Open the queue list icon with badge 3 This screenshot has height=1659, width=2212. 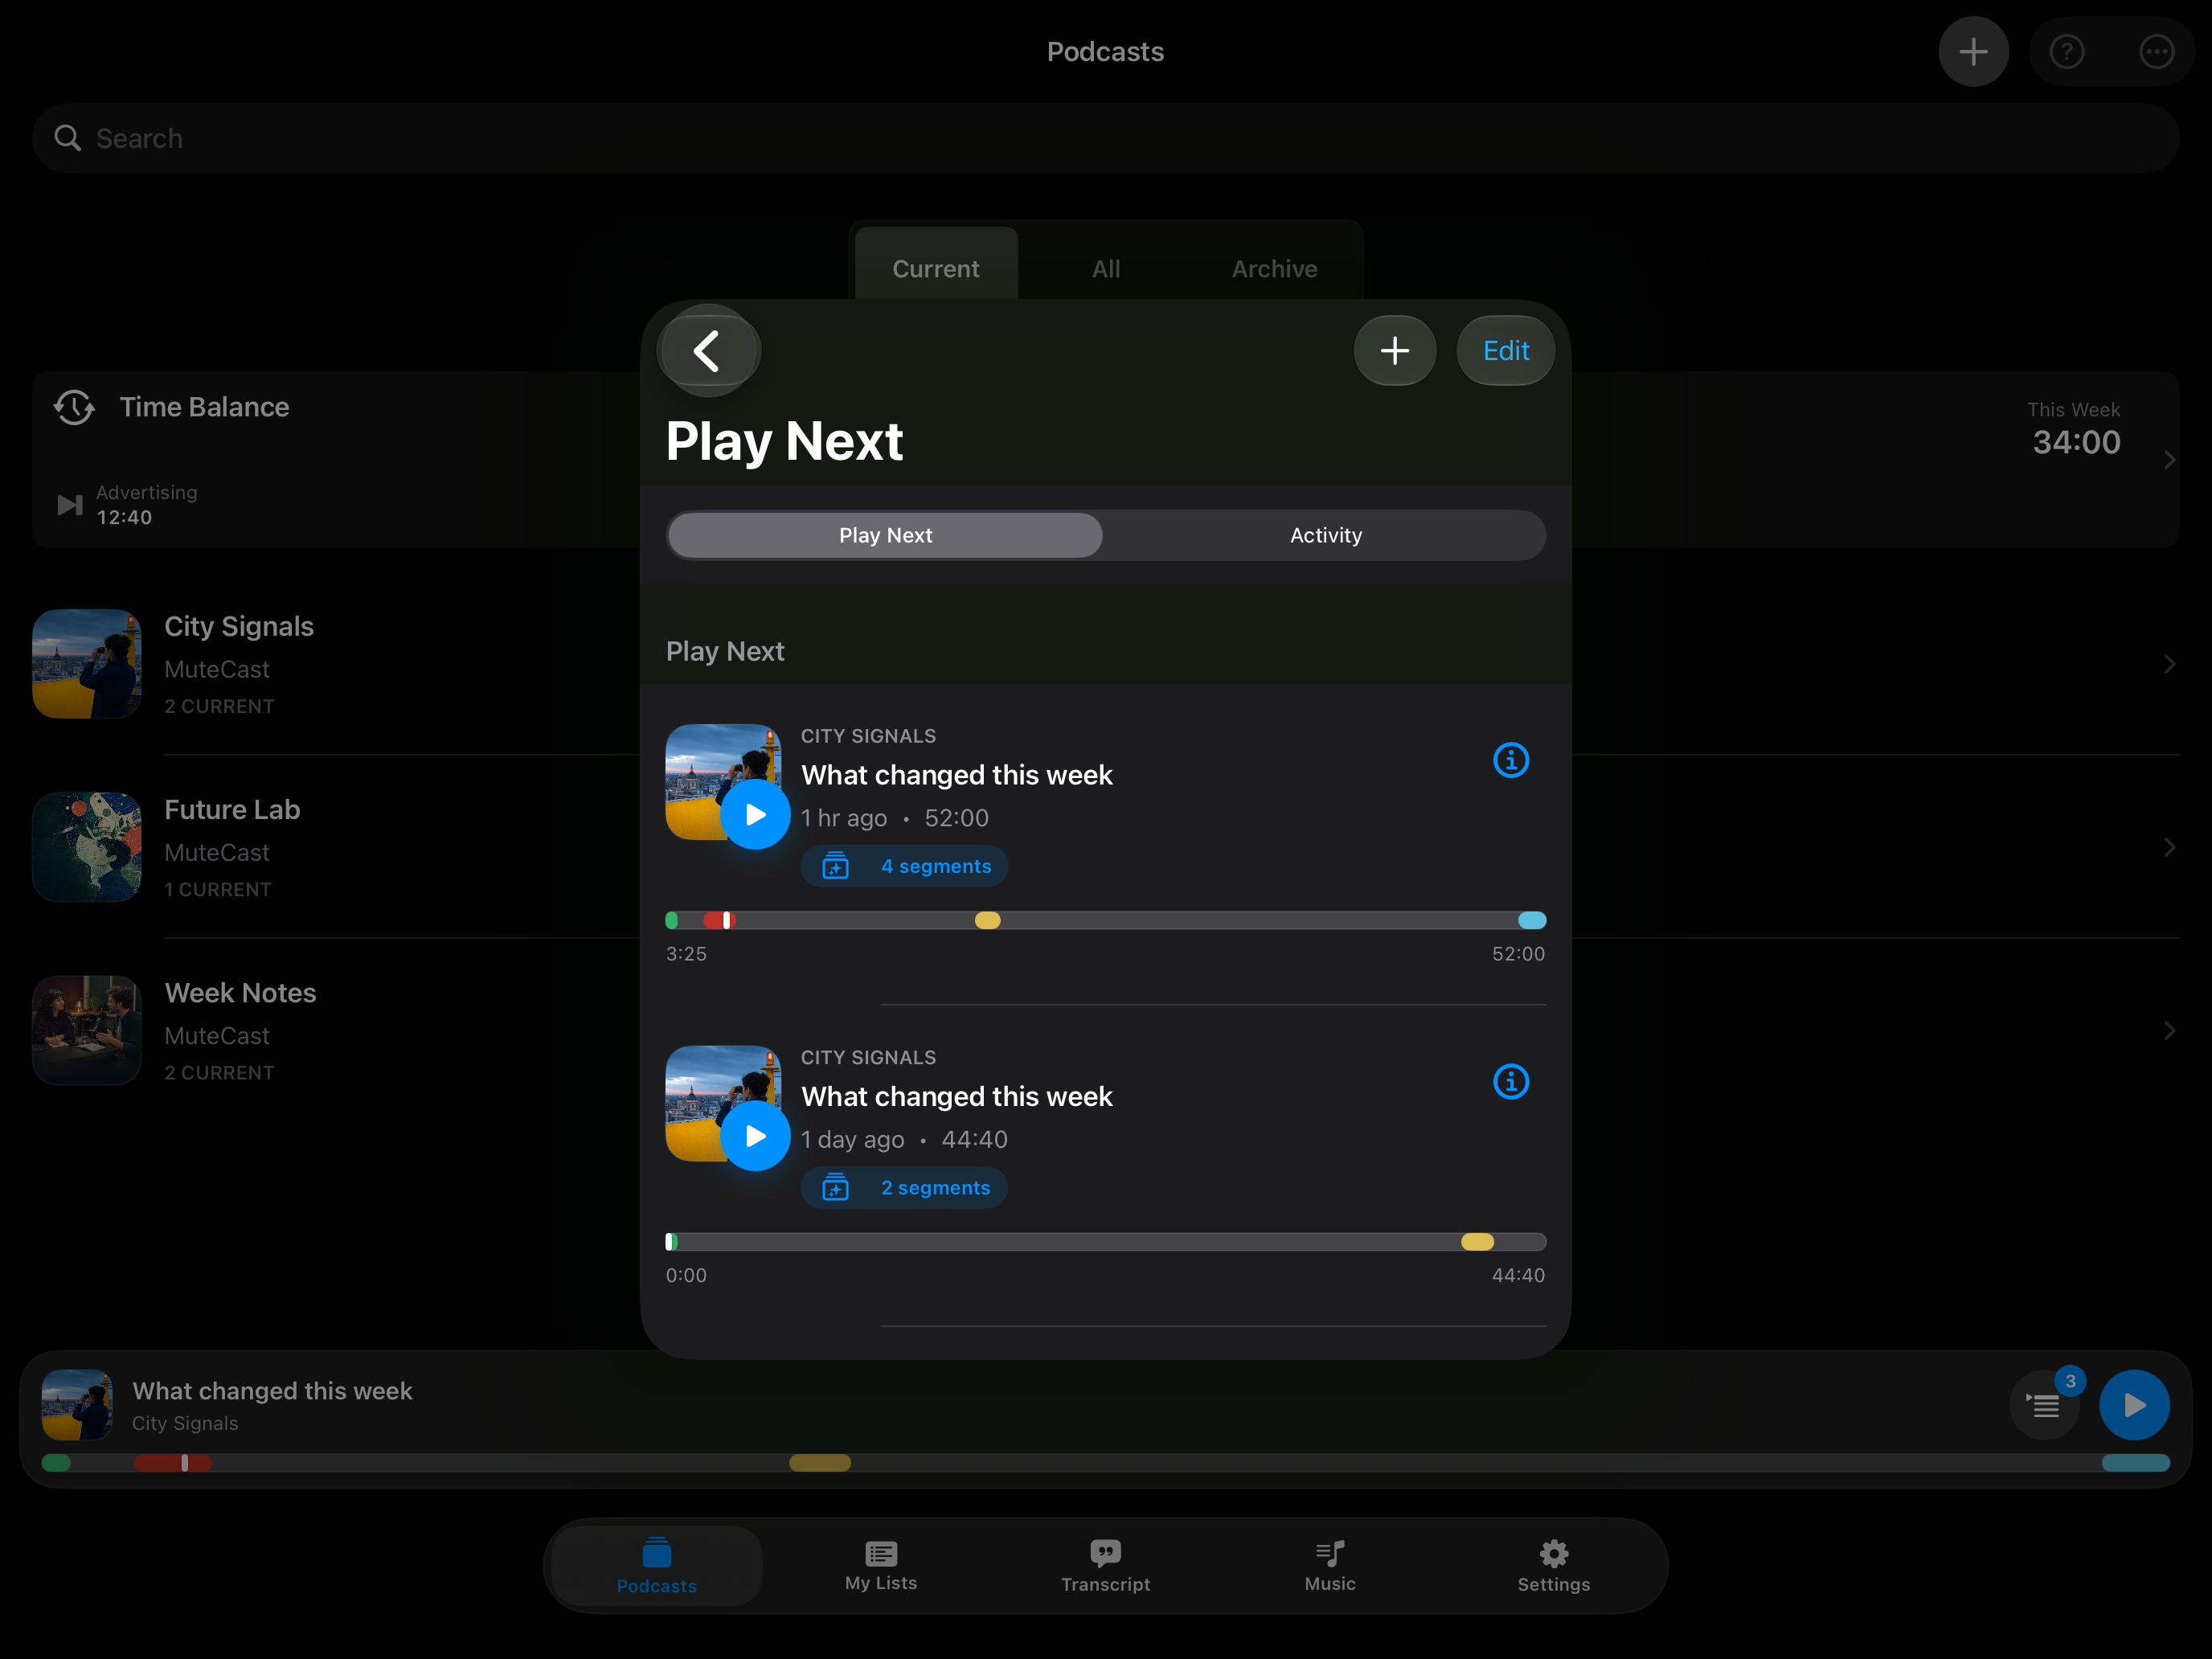point(2045,1405)
